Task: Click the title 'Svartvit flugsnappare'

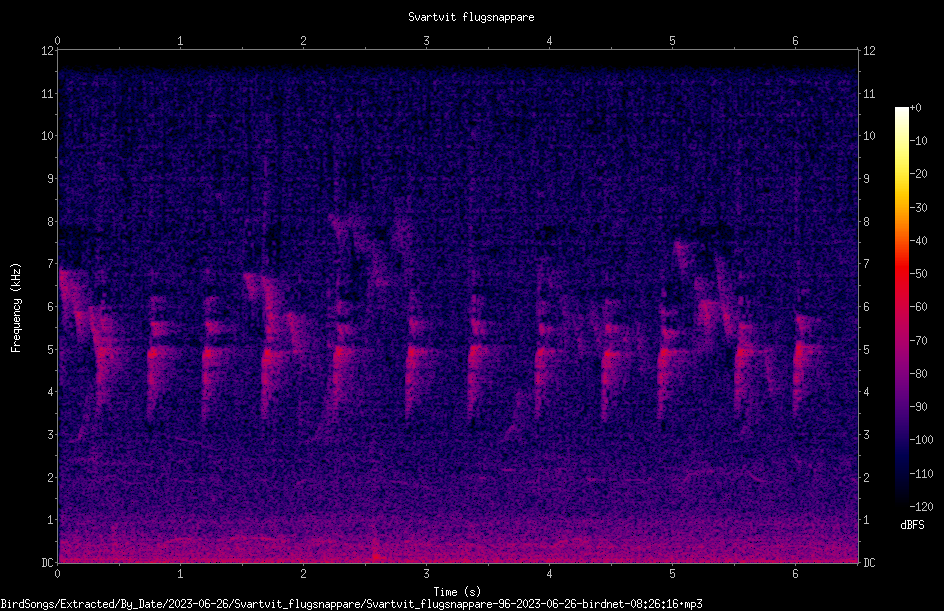Action: 471,17
